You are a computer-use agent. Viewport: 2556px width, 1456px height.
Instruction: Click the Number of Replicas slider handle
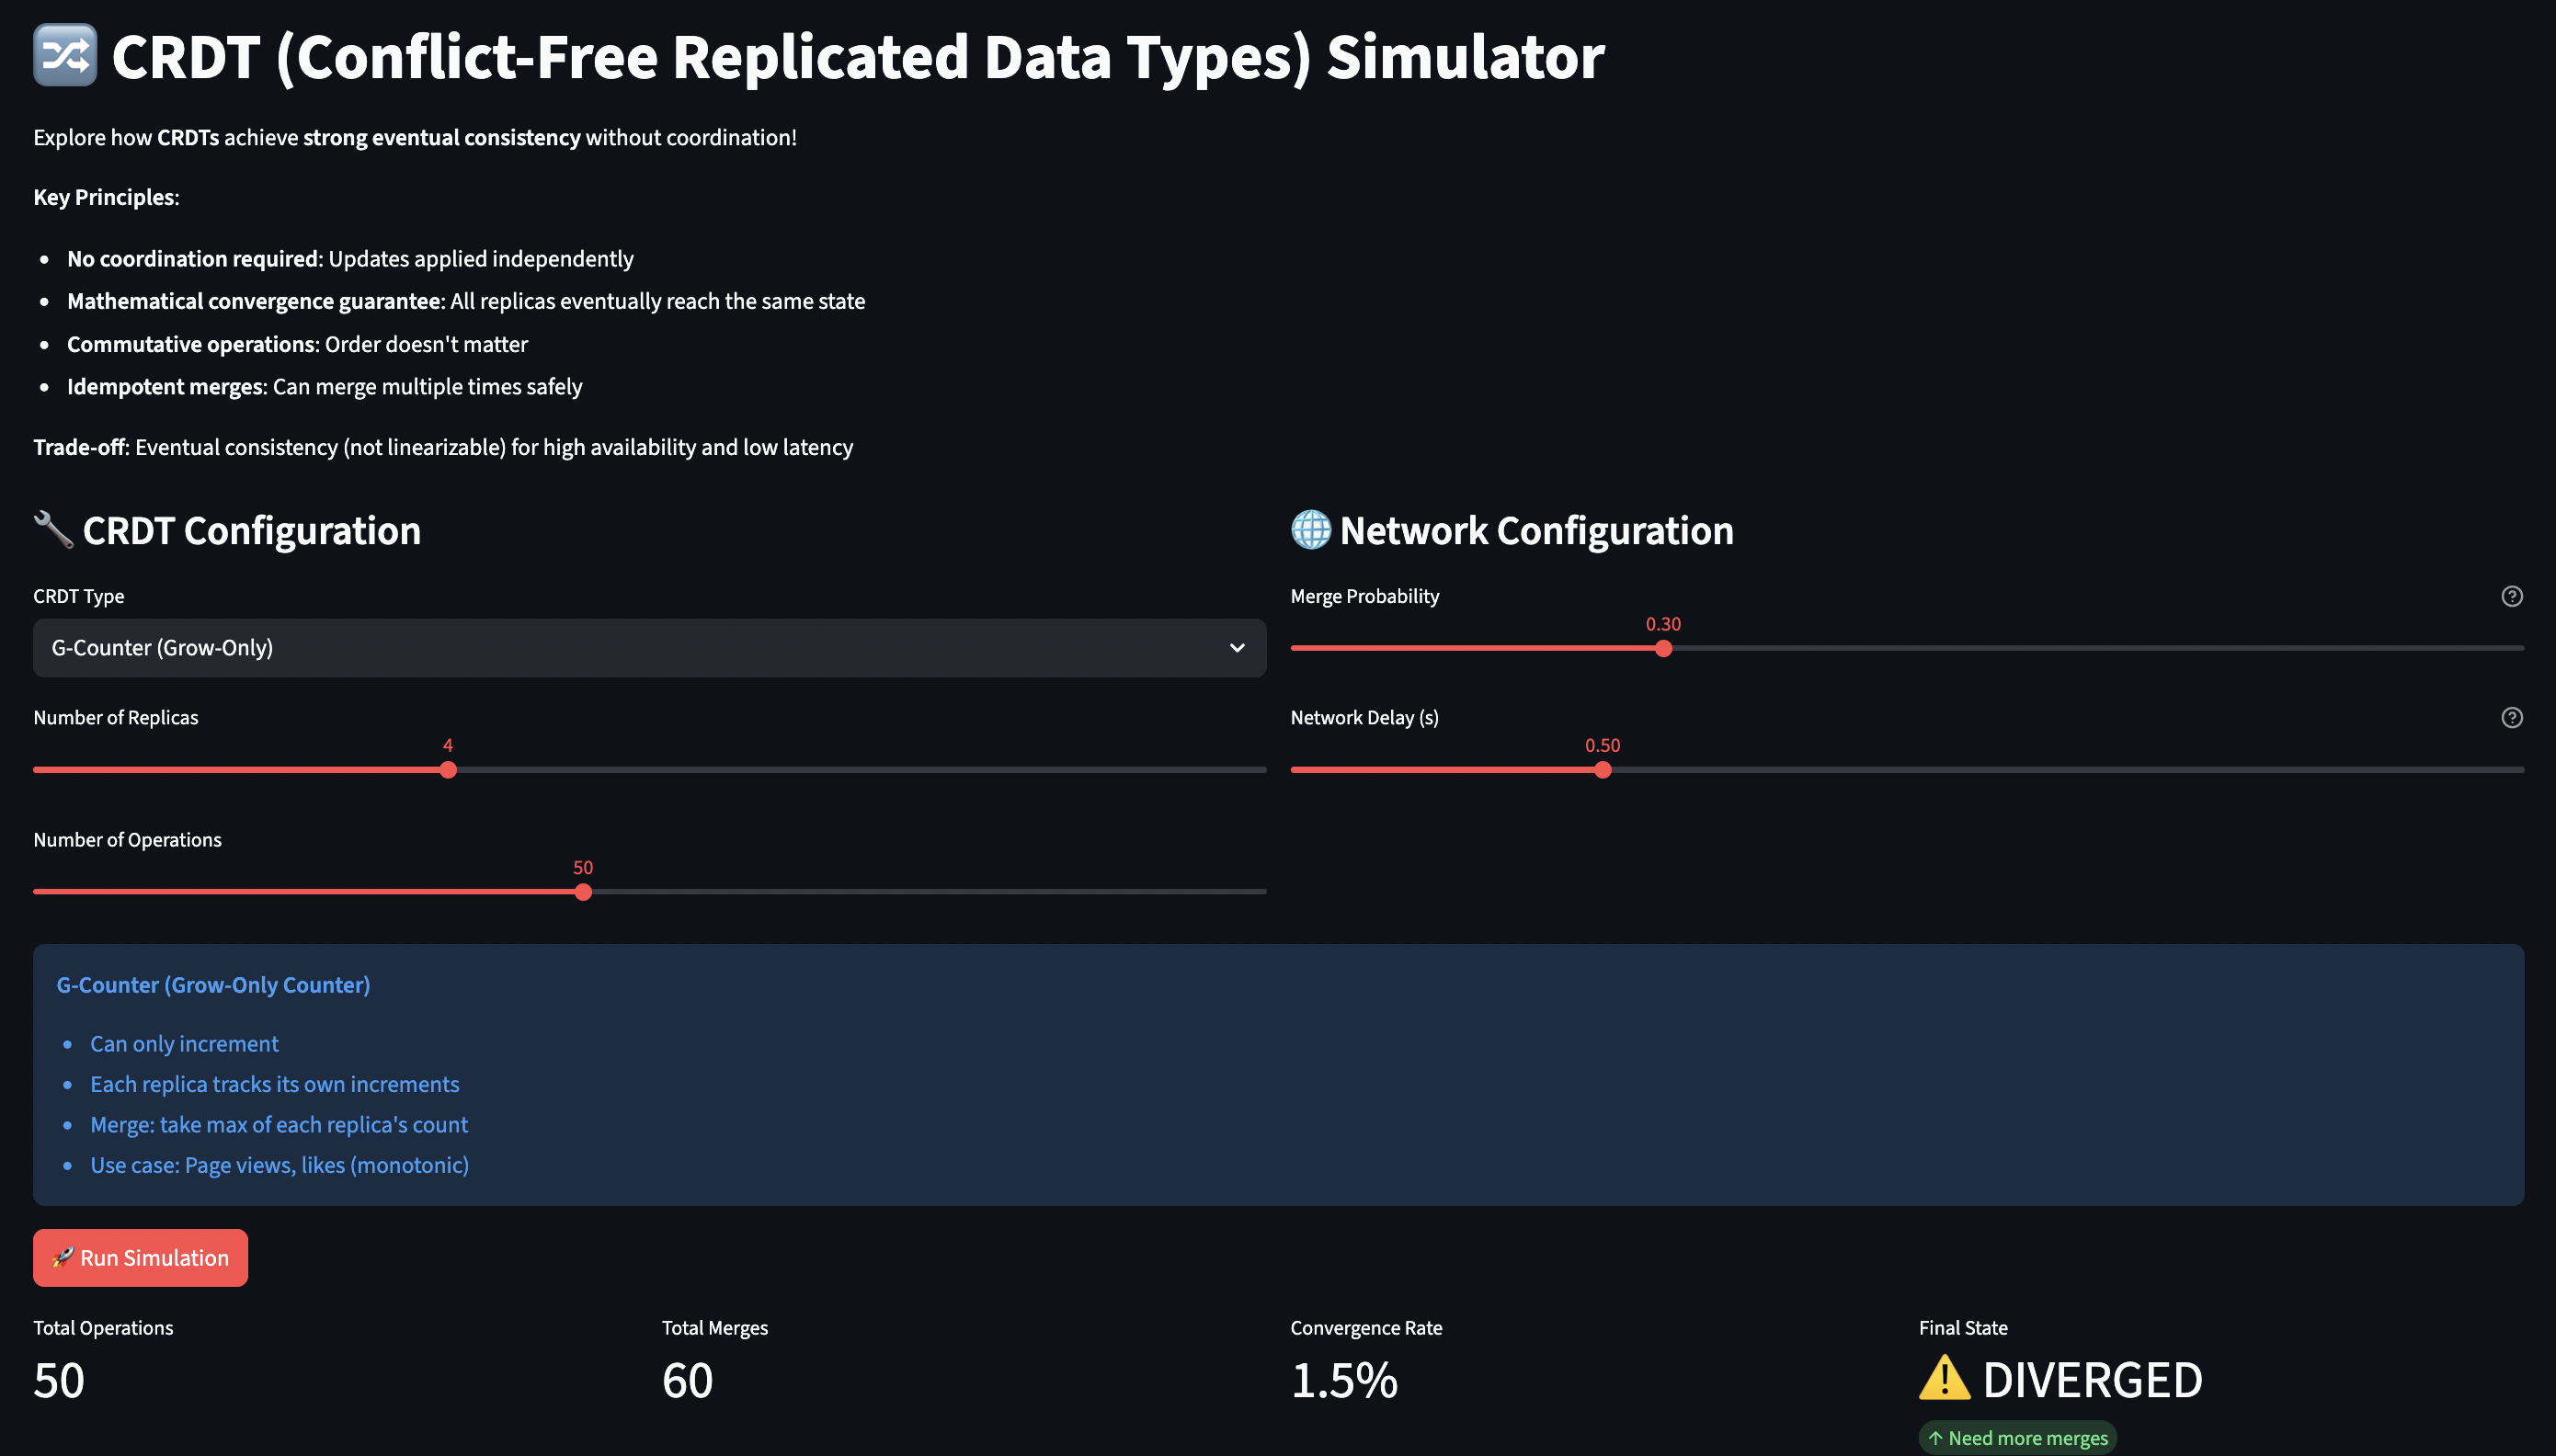click(x=448, y=770)
